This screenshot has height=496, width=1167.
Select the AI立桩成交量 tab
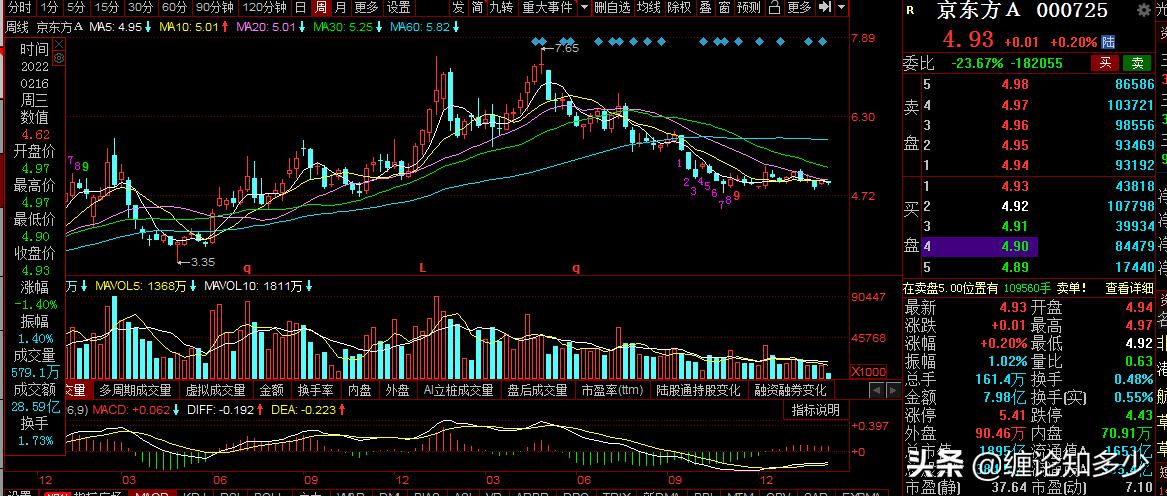(x=458, y=390)
